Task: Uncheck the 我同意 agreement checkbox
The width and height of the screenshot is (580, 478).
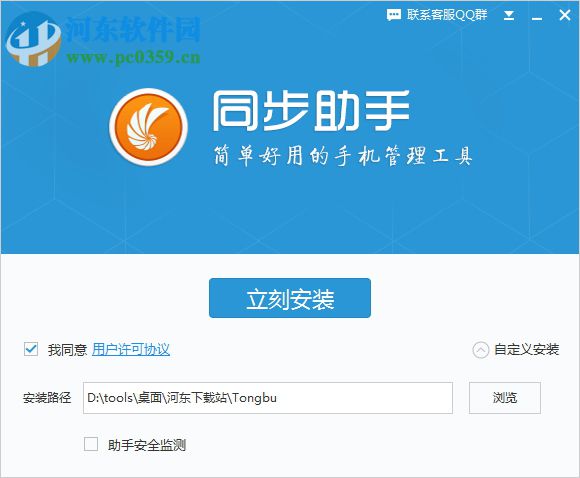Action: pos(31,349)
